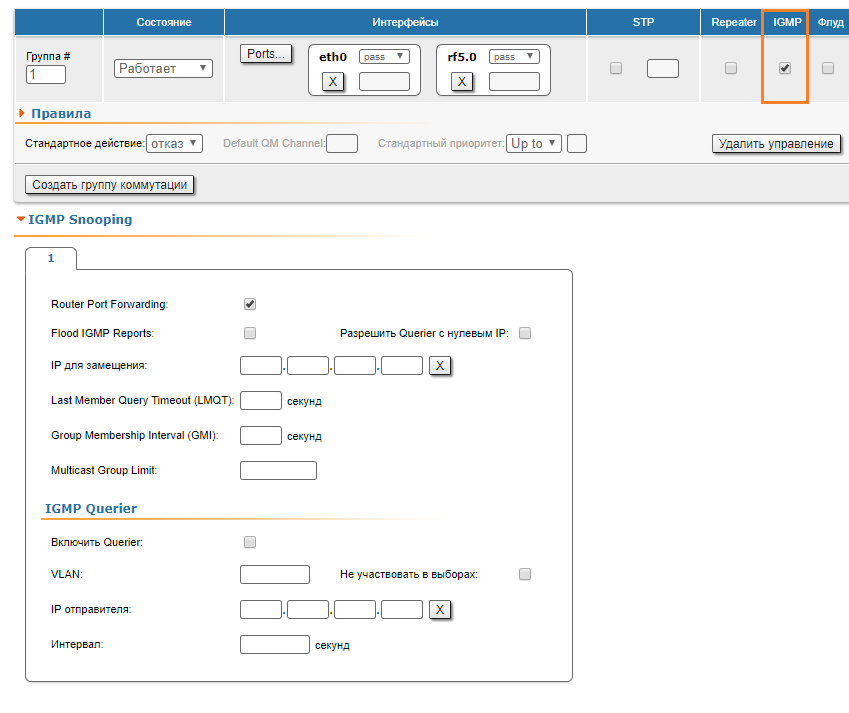The image size is (849, 713).
Task: Click the Ports... button
Action: click(x=266, y=54)
